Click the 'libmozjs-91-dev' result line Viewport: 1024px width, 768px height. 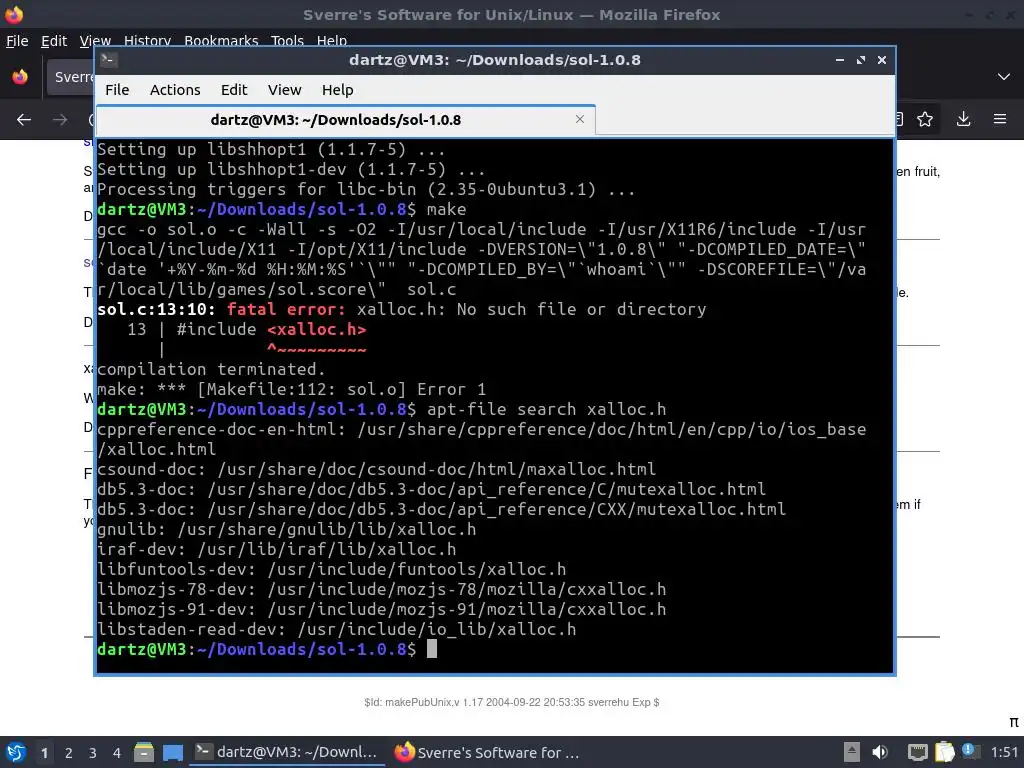pos(382,609)
